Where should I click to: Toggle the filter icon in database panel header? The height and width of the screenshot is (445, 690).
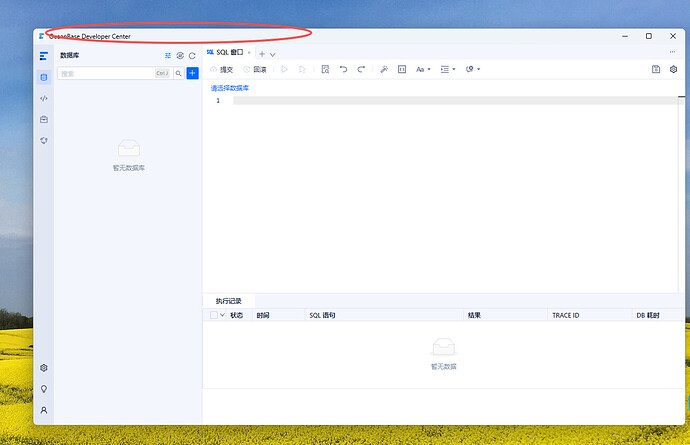168,56
